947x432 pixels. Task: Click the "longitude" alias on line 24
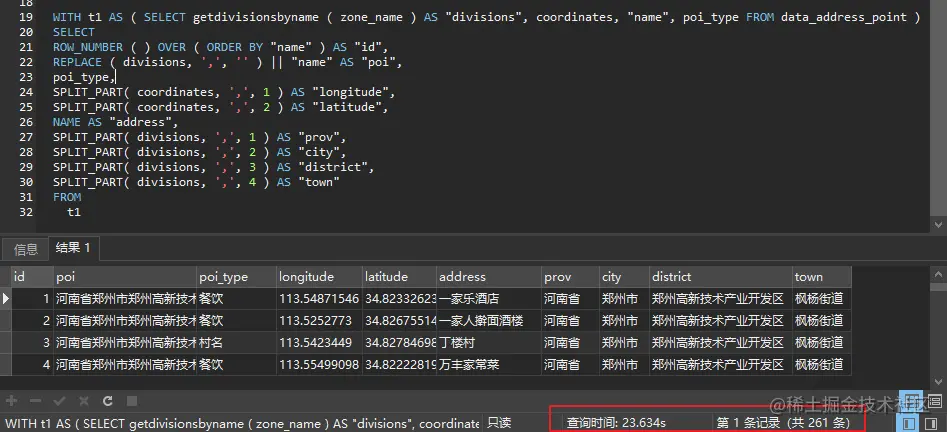[353, 92]
